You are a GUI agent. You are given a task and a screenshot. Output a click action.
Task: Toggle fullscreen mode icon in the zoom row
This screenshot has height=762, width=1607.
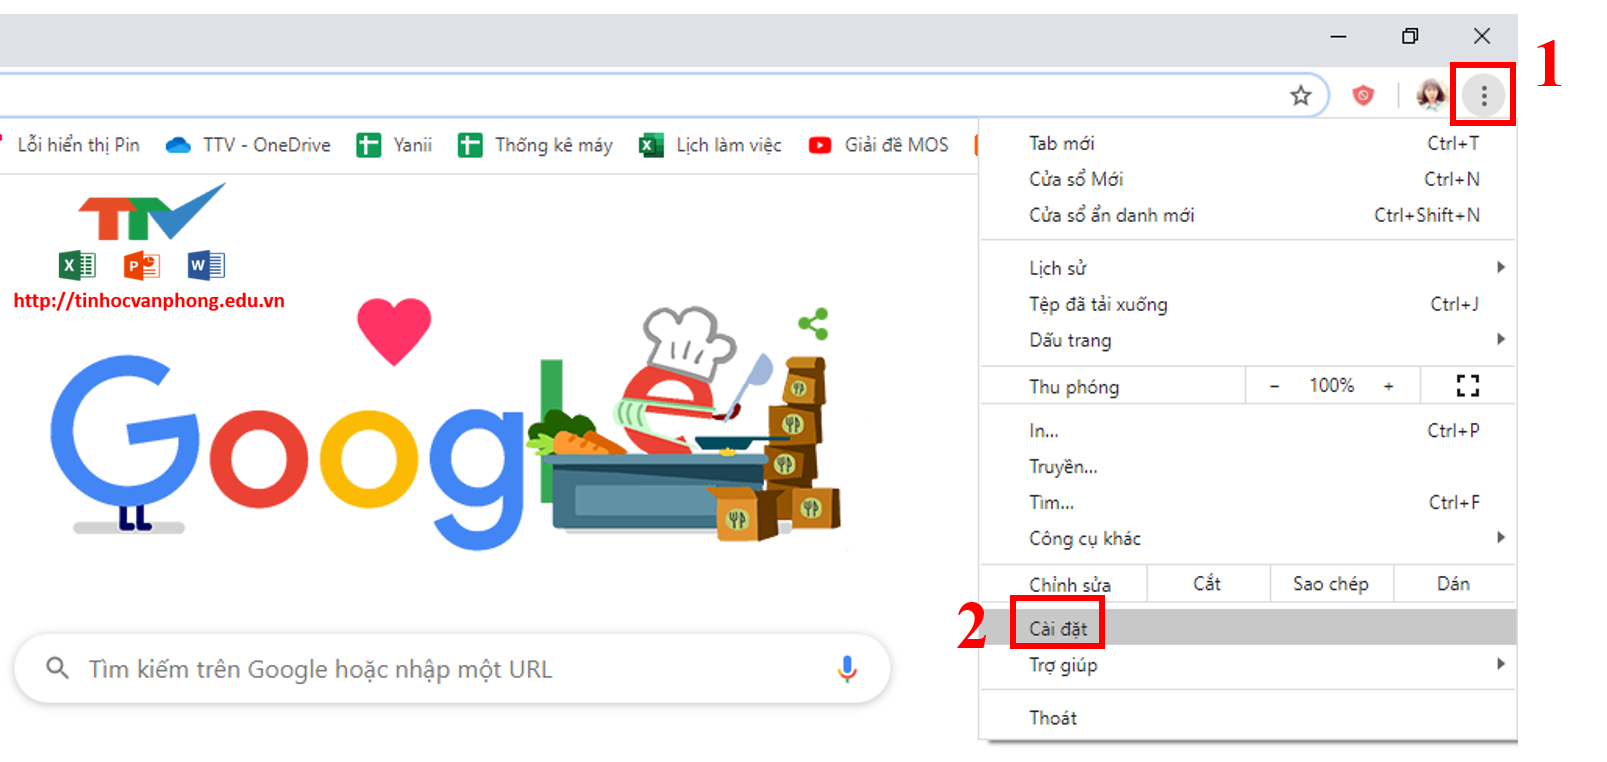tap(1467, 386)
